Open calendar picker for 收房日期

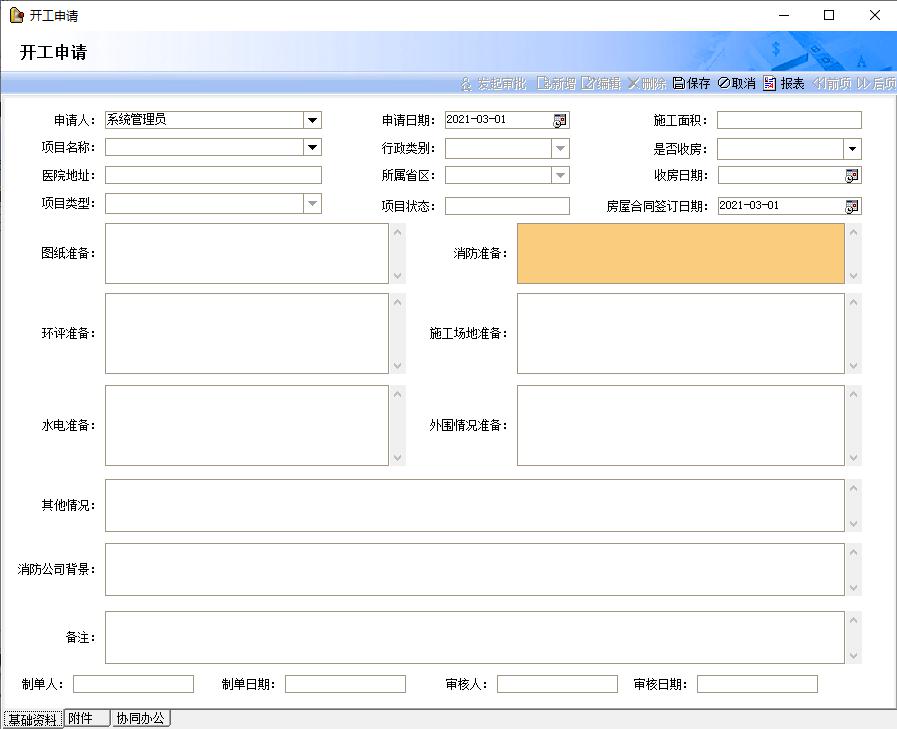coord(852,176)
